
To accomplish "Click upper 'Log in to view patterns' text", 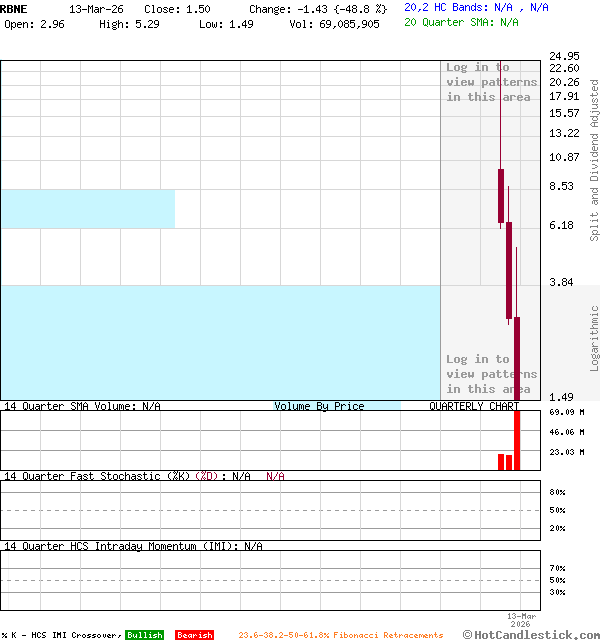I will (491, 82).
